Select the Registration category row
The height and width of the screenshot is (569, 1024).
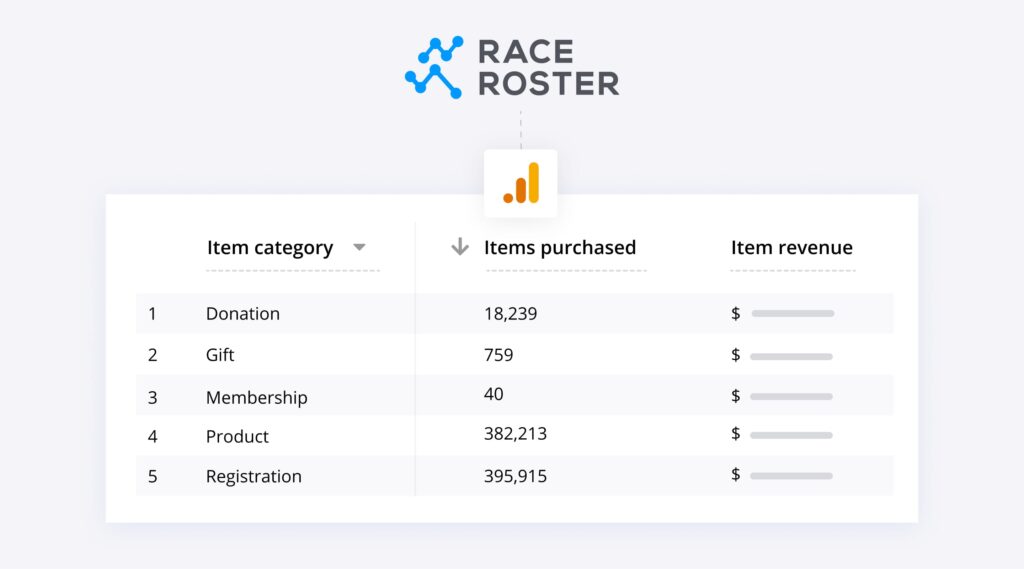pyautogui.click(x=253, y=477)
